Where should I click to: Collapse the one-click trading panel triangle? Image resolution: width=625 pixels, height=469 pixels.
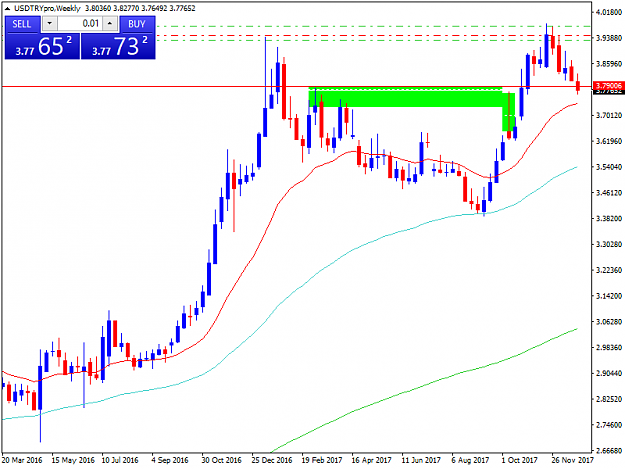click(8, 8)
